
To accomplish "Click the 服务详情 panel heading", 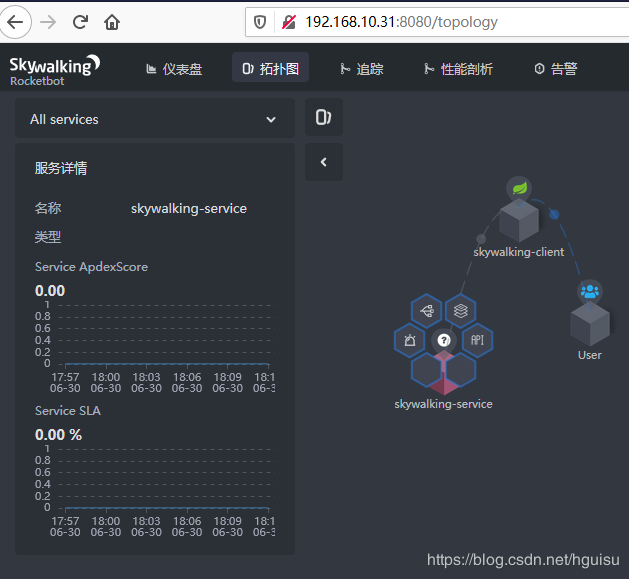I will pyautogui.click(x=61, y=168).
